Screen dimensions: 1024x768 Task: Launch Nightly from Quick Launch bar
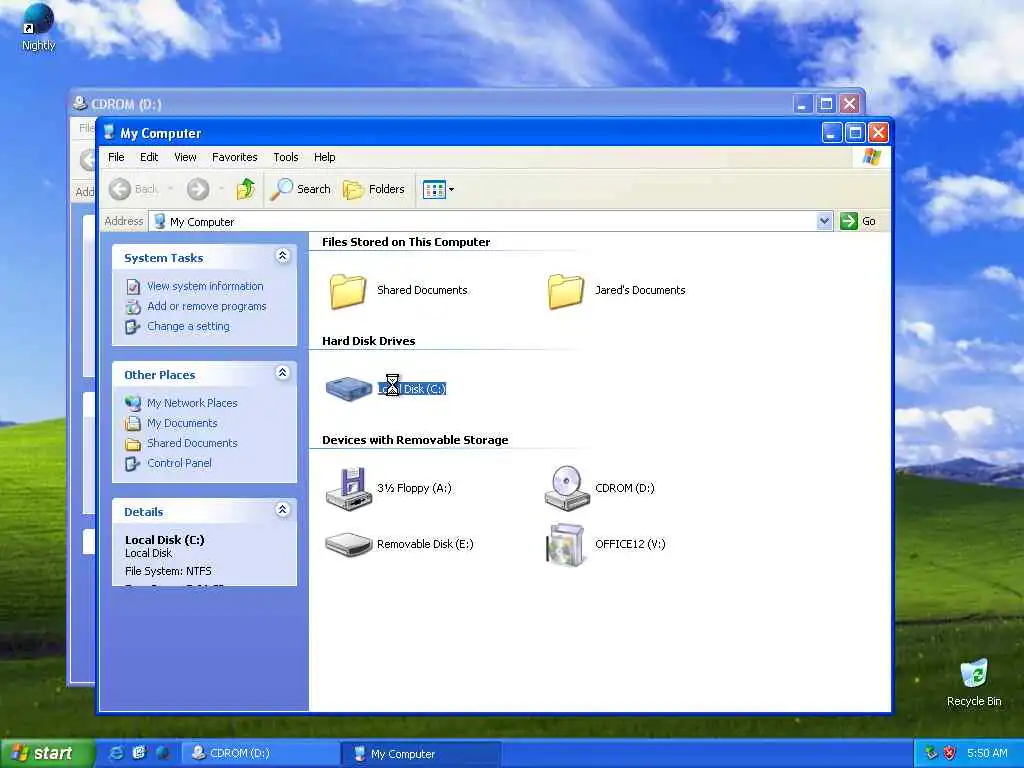pyautogui.click(x=162, y=753)
